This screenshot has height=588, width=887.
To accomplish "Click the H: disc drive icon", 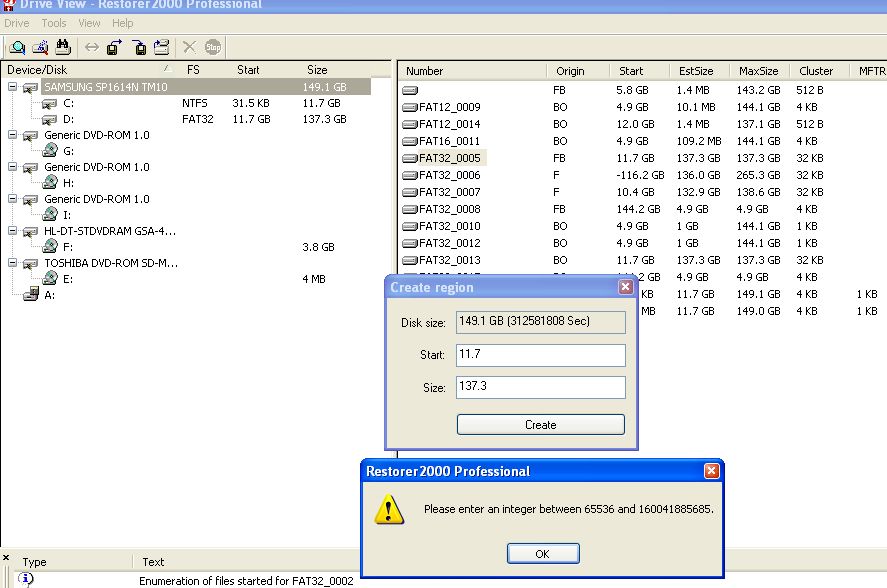I will [x=50, y=182].
